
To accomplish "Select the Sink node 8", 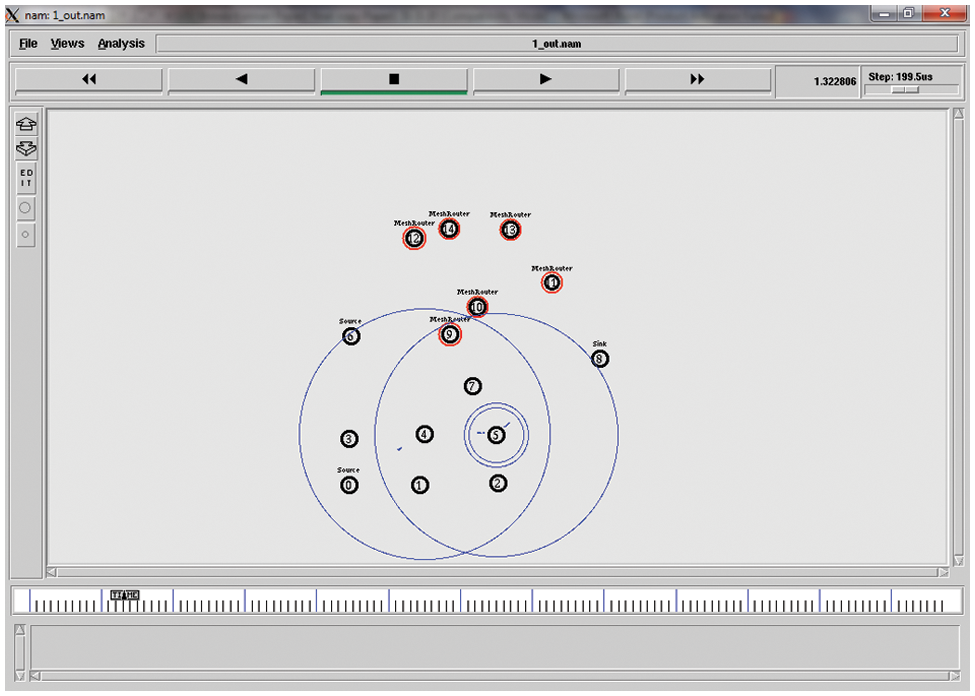I will click(x=599, y=359).
